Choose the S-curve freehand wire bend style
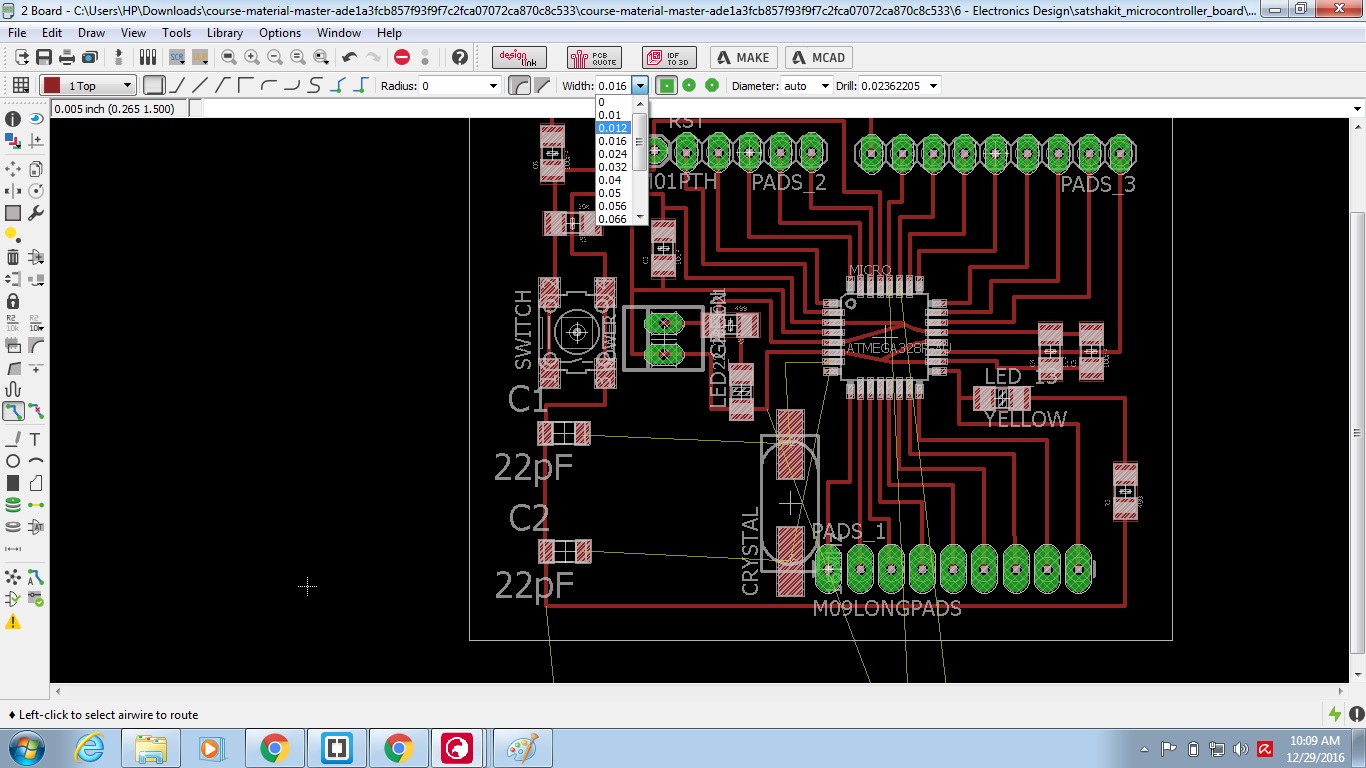Viewport: 1366px width, 768px height. [315, 85]
